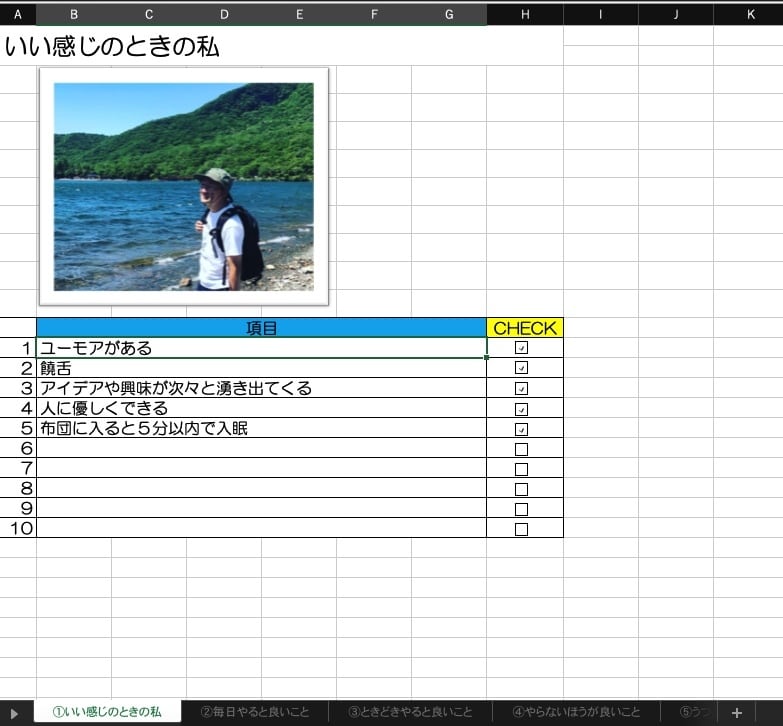This screenshot has height=726, width=783.
Task: Toggle the checkbox for 饒舌
Action: point(521,368)
